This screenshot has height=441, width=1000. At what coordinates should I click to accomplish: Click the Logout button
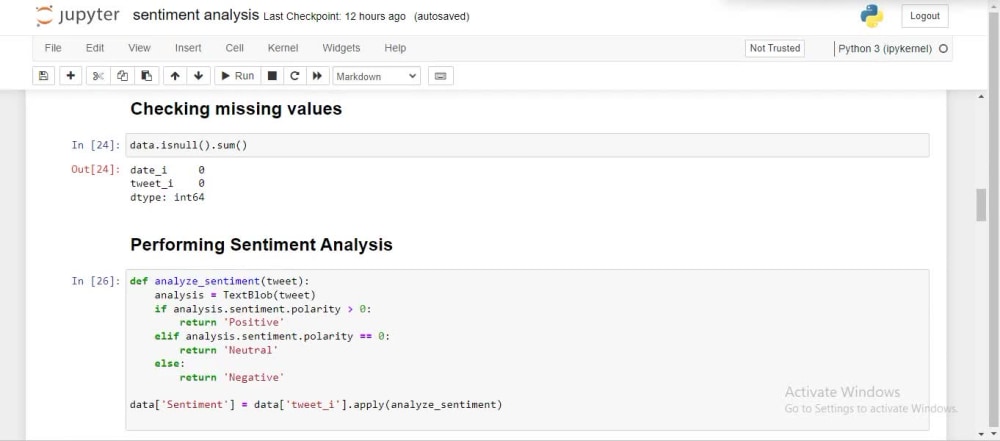coord(925,16)
